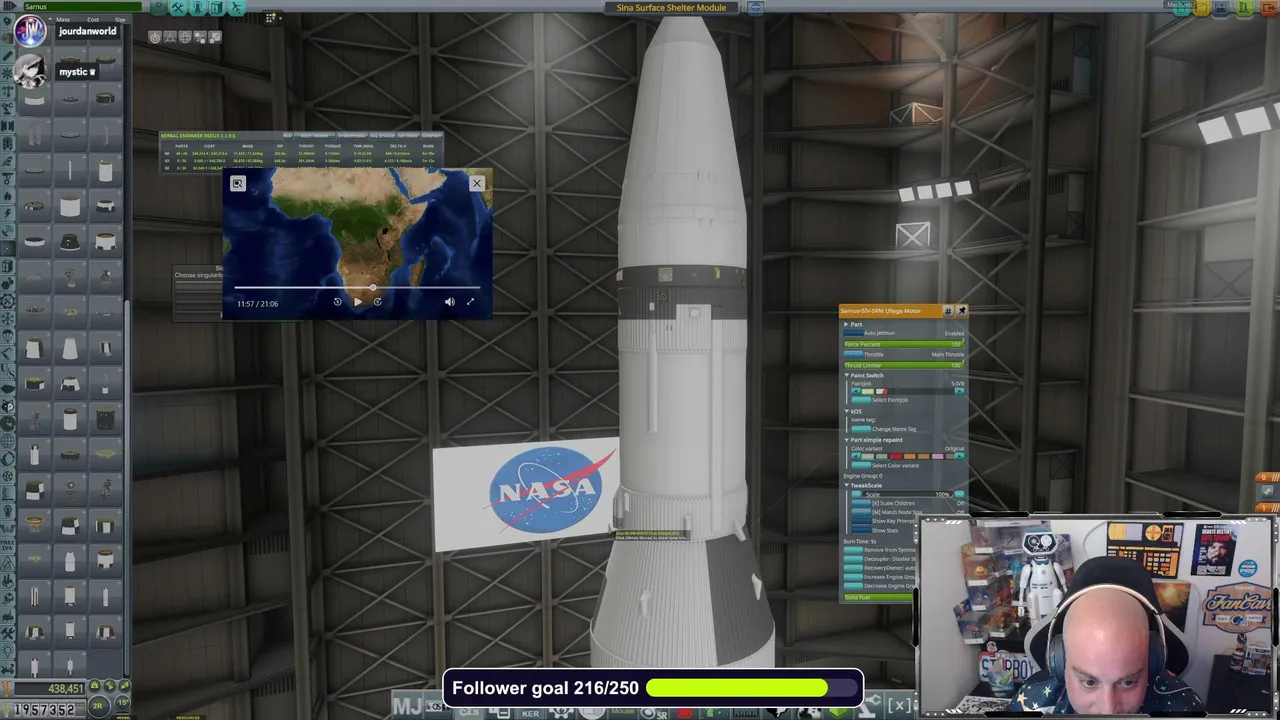This screenshot has height=720, width=1280.
Task: Open the colored grid dropdown menu
Action: click(273, 18)
